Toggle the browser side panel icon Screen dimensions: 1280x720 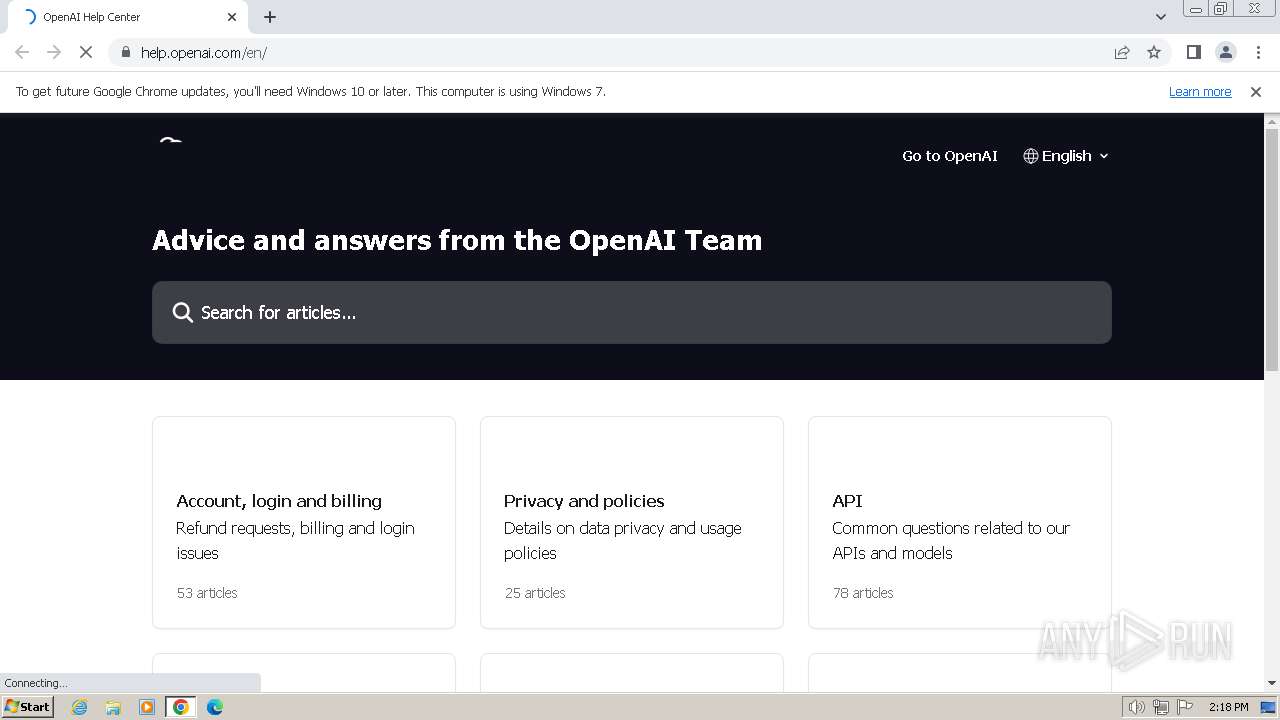pos(1193,52)
